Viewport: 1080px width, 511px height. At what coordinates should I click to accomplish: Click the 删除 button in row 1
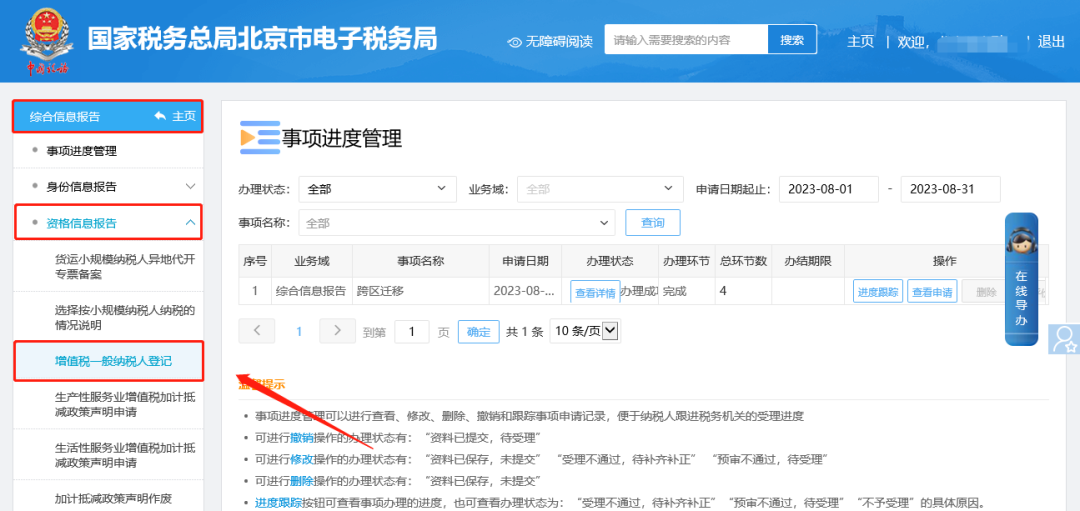pos(986,292)
